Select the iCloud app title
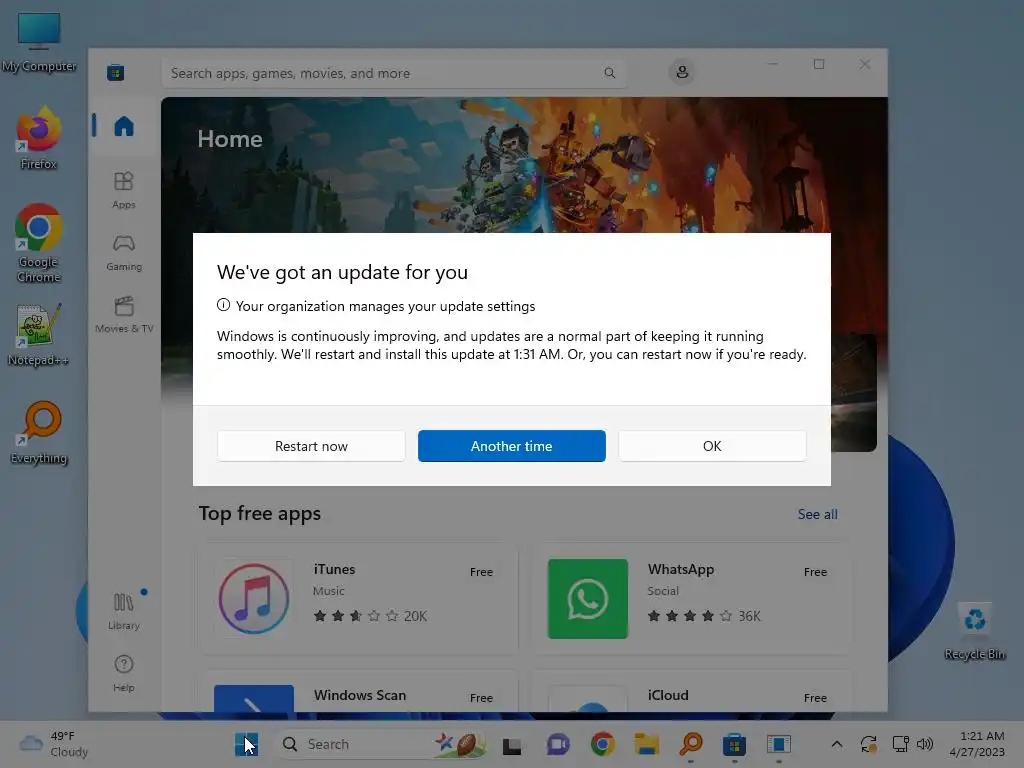 pyautogui.click(x=668, y=695)
